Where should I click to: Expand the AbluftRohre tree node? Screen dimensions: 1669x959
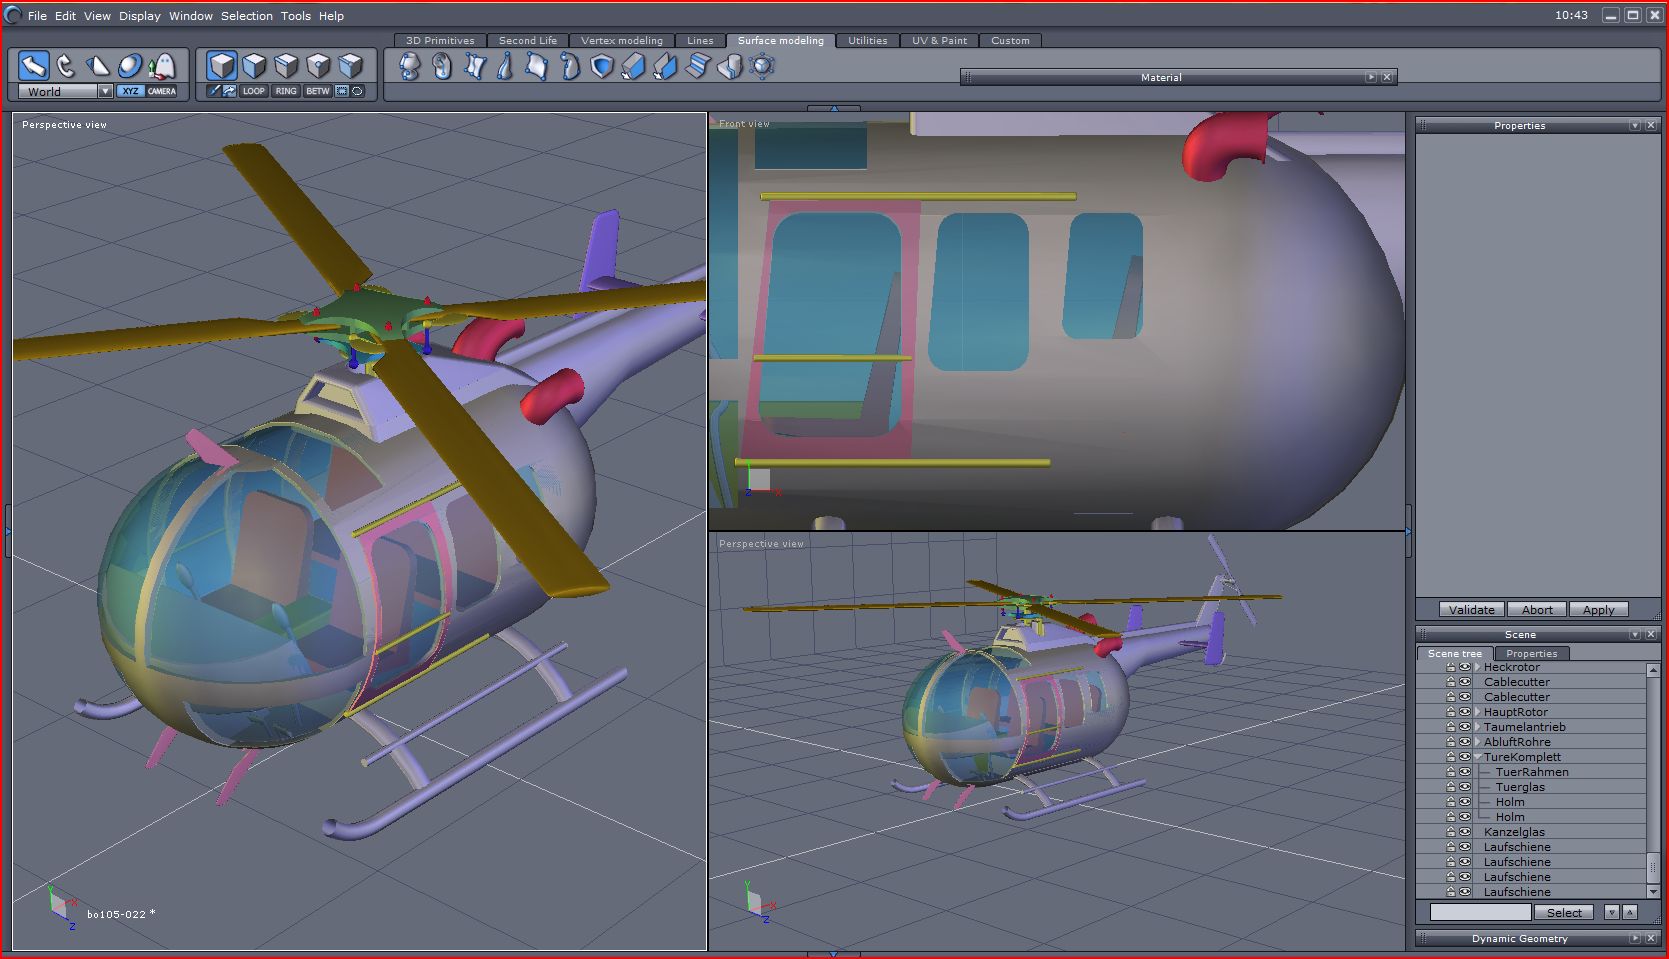tap(1478, 742)
